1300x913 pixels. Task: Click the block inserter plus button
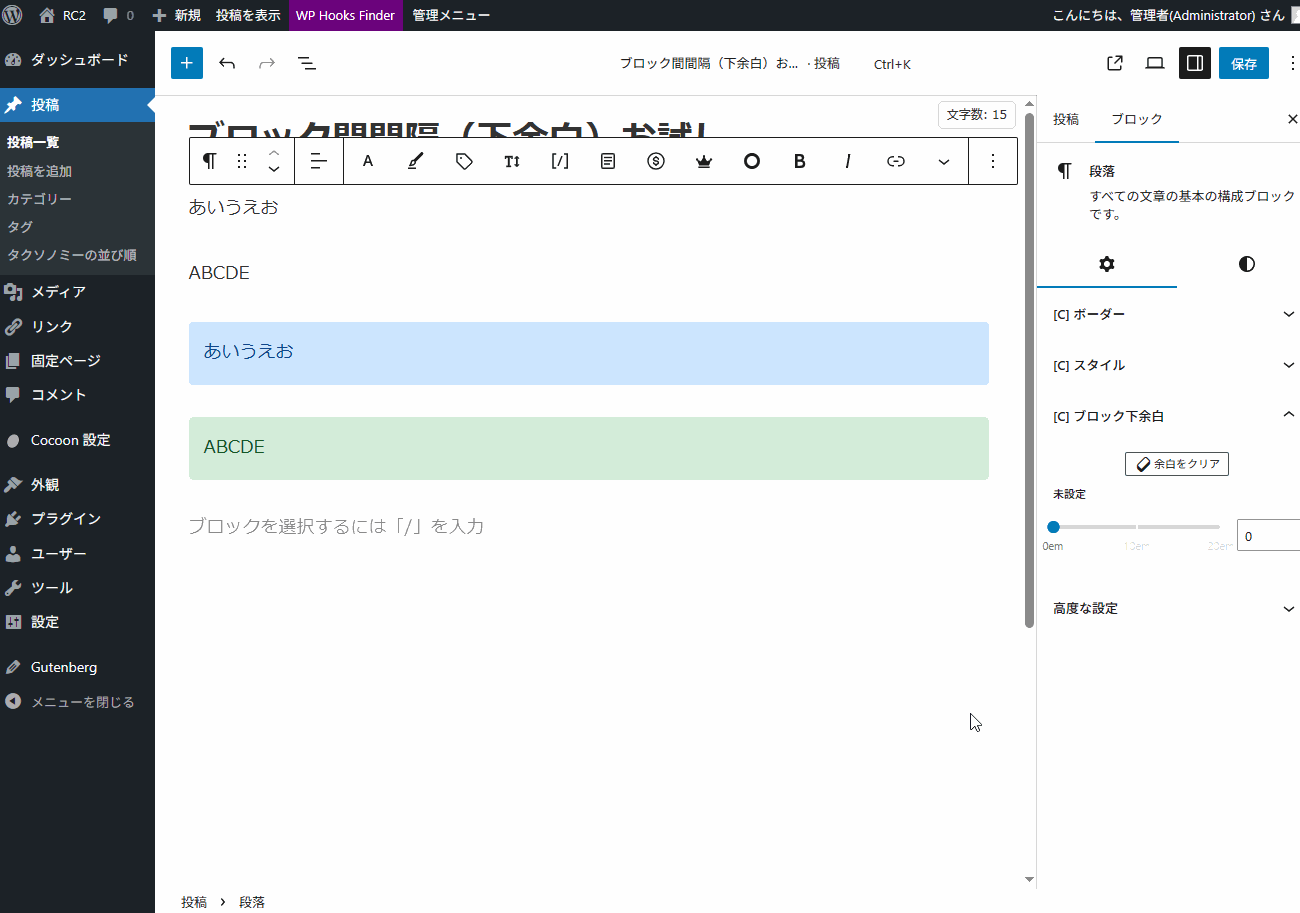187,63
